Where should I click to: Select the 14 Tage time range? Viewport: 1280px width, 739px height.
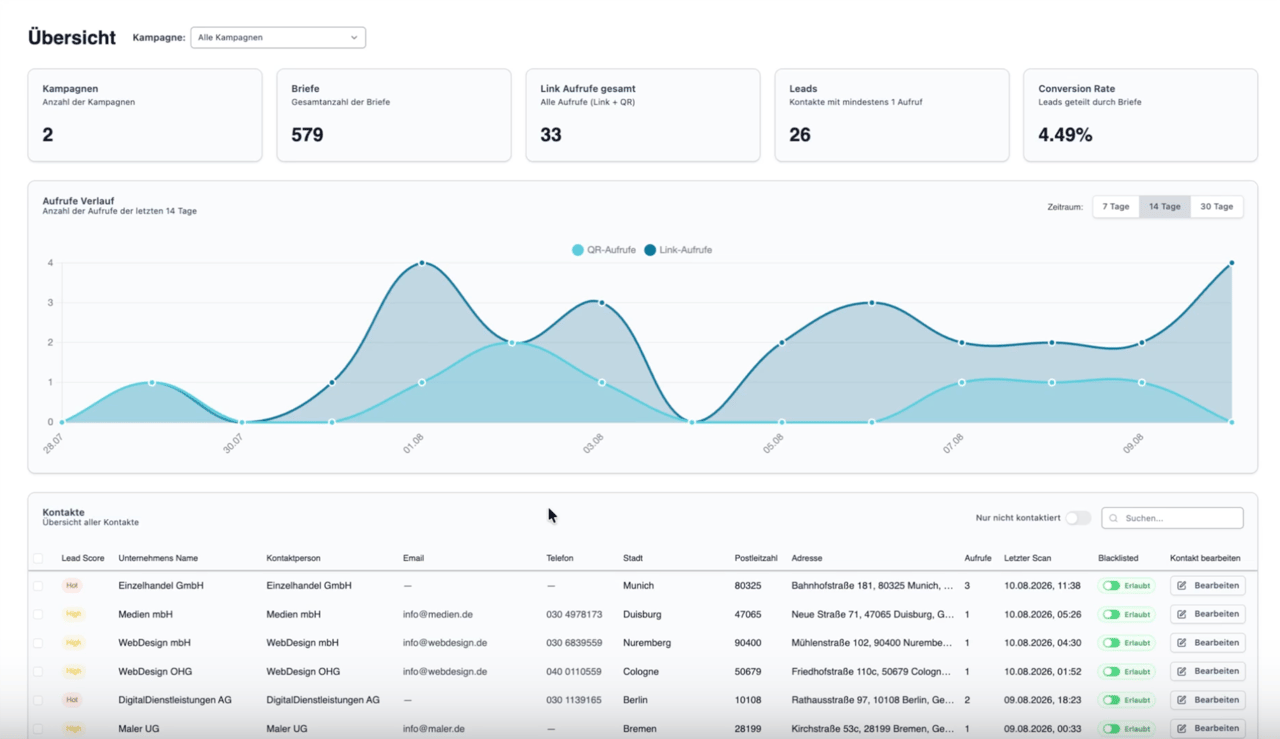(1165, 207)
